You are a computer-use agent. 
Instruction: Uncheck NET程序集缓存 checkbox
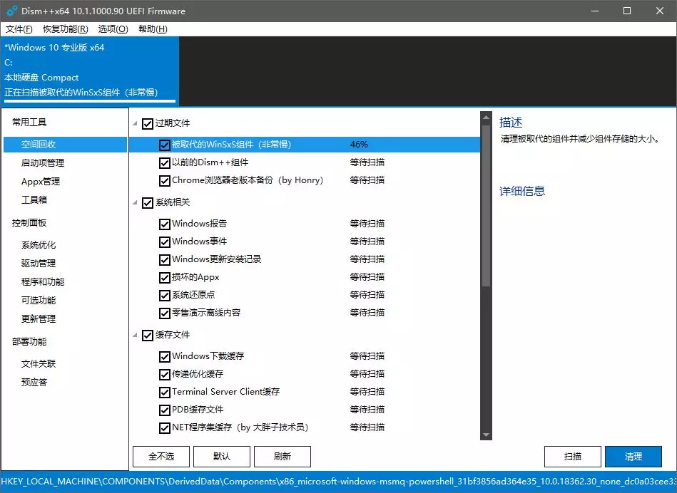pos(164,428)
